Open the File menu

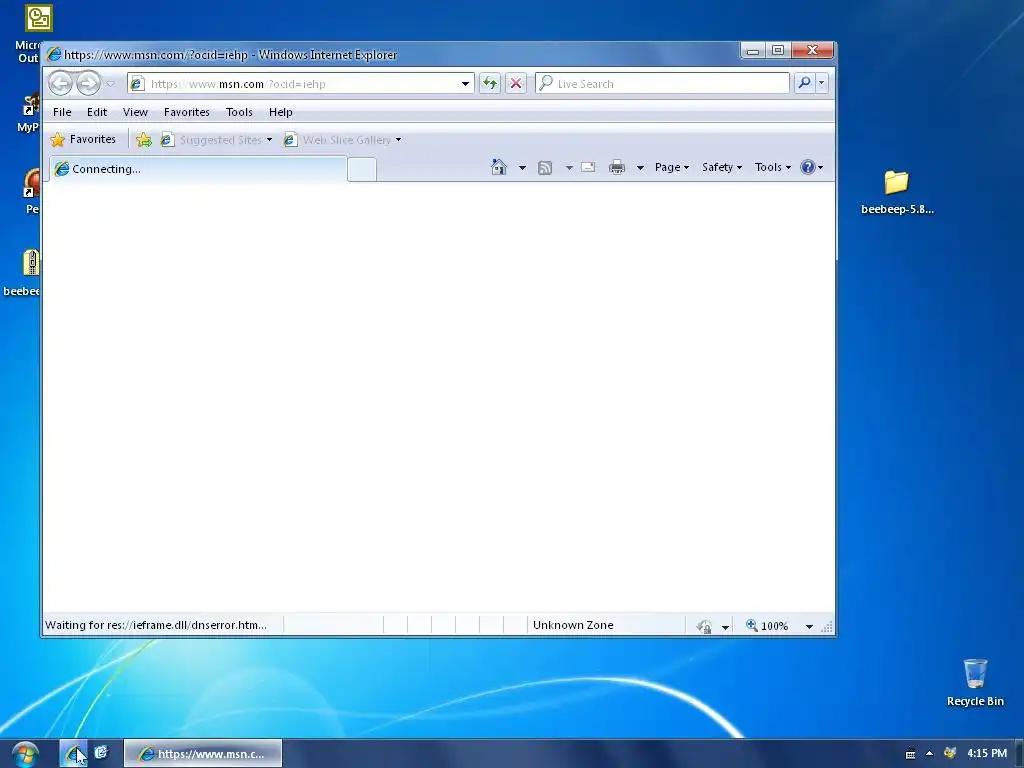click(62, 112)
